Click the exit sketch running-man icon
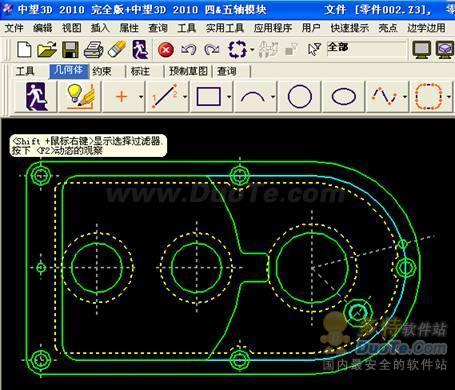 tap(36, 97)
